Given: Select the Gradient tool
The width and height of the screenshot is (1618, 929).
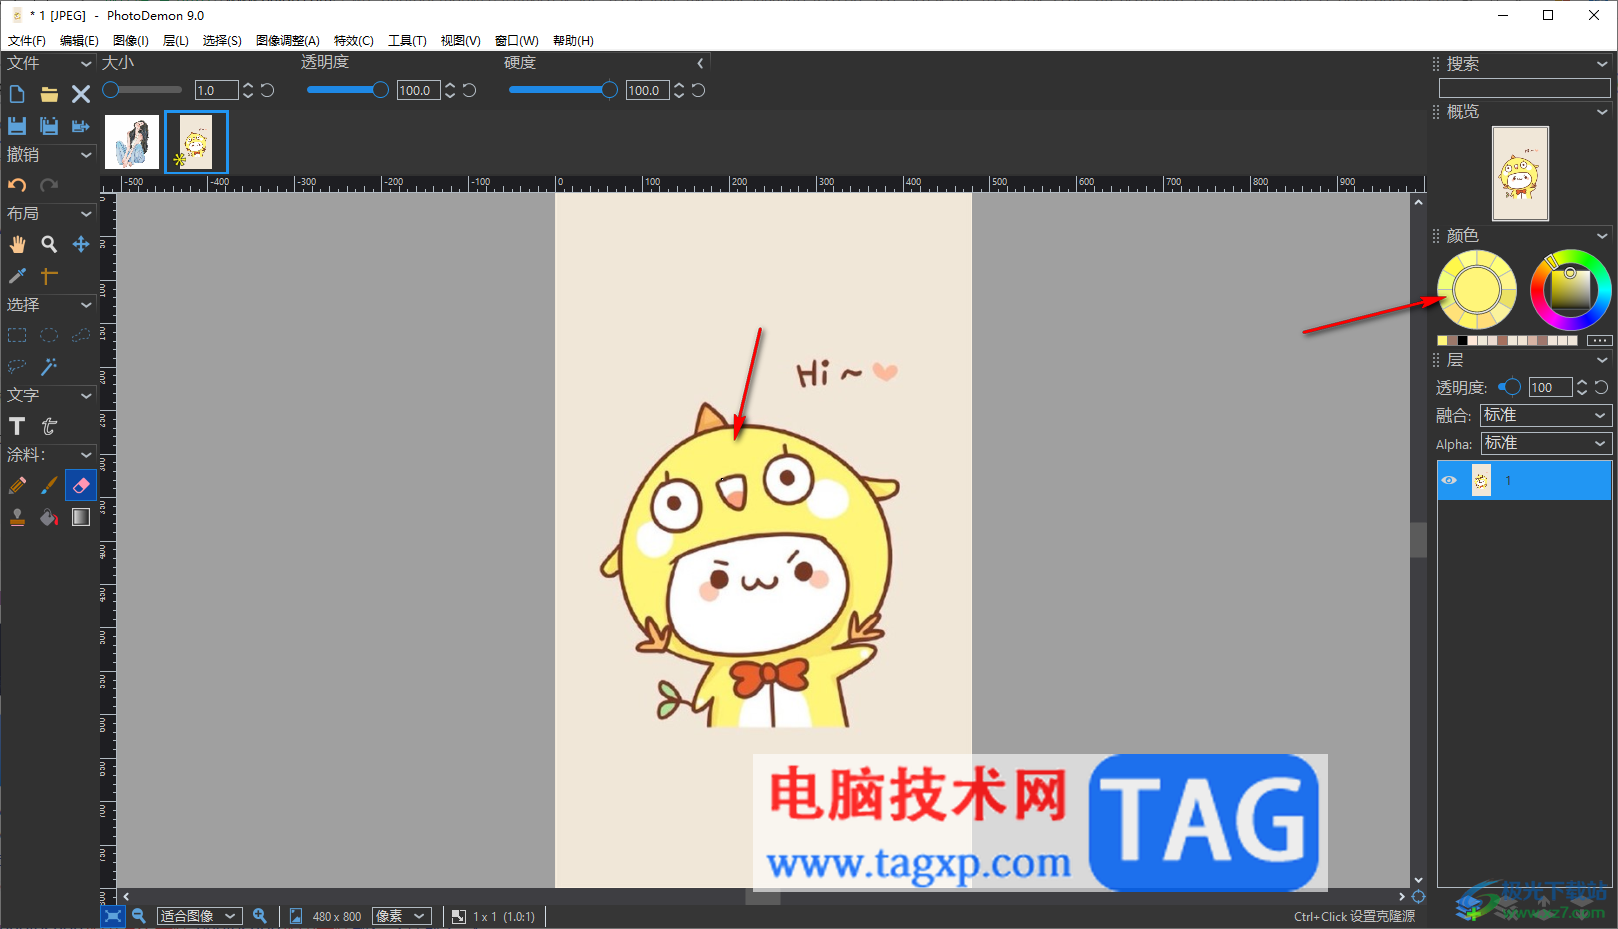Looking at the screenshot, I should pos(81,517).
